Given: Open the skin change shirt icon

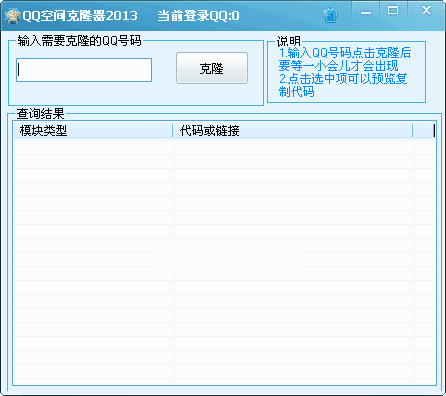Looking at the screenshot, I should pyautogui.click(x=330, y=15).
